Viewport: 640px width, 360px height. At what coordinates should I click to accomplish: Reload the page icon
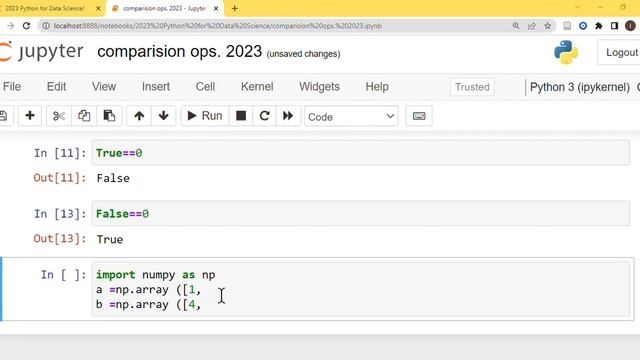pyautogui.click(x=27, y=26)
